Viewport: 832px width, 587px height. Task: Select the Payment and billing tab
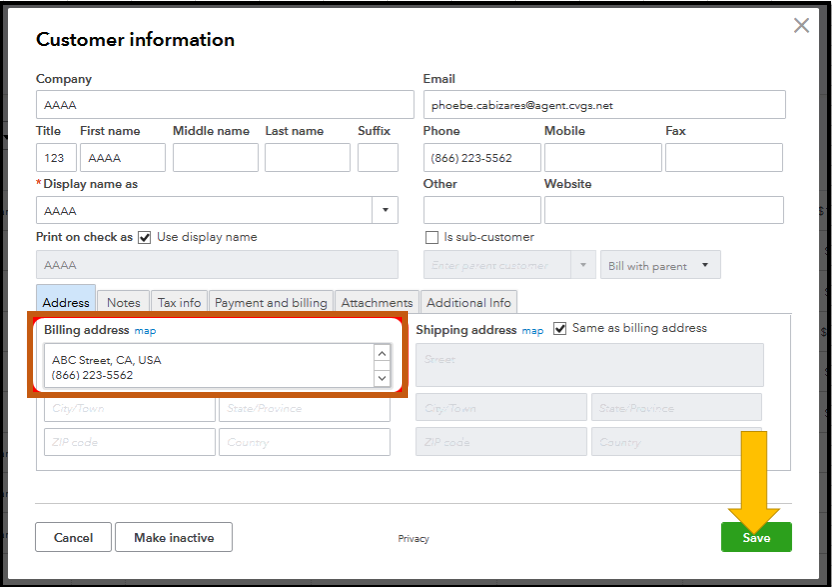[273, 301]
